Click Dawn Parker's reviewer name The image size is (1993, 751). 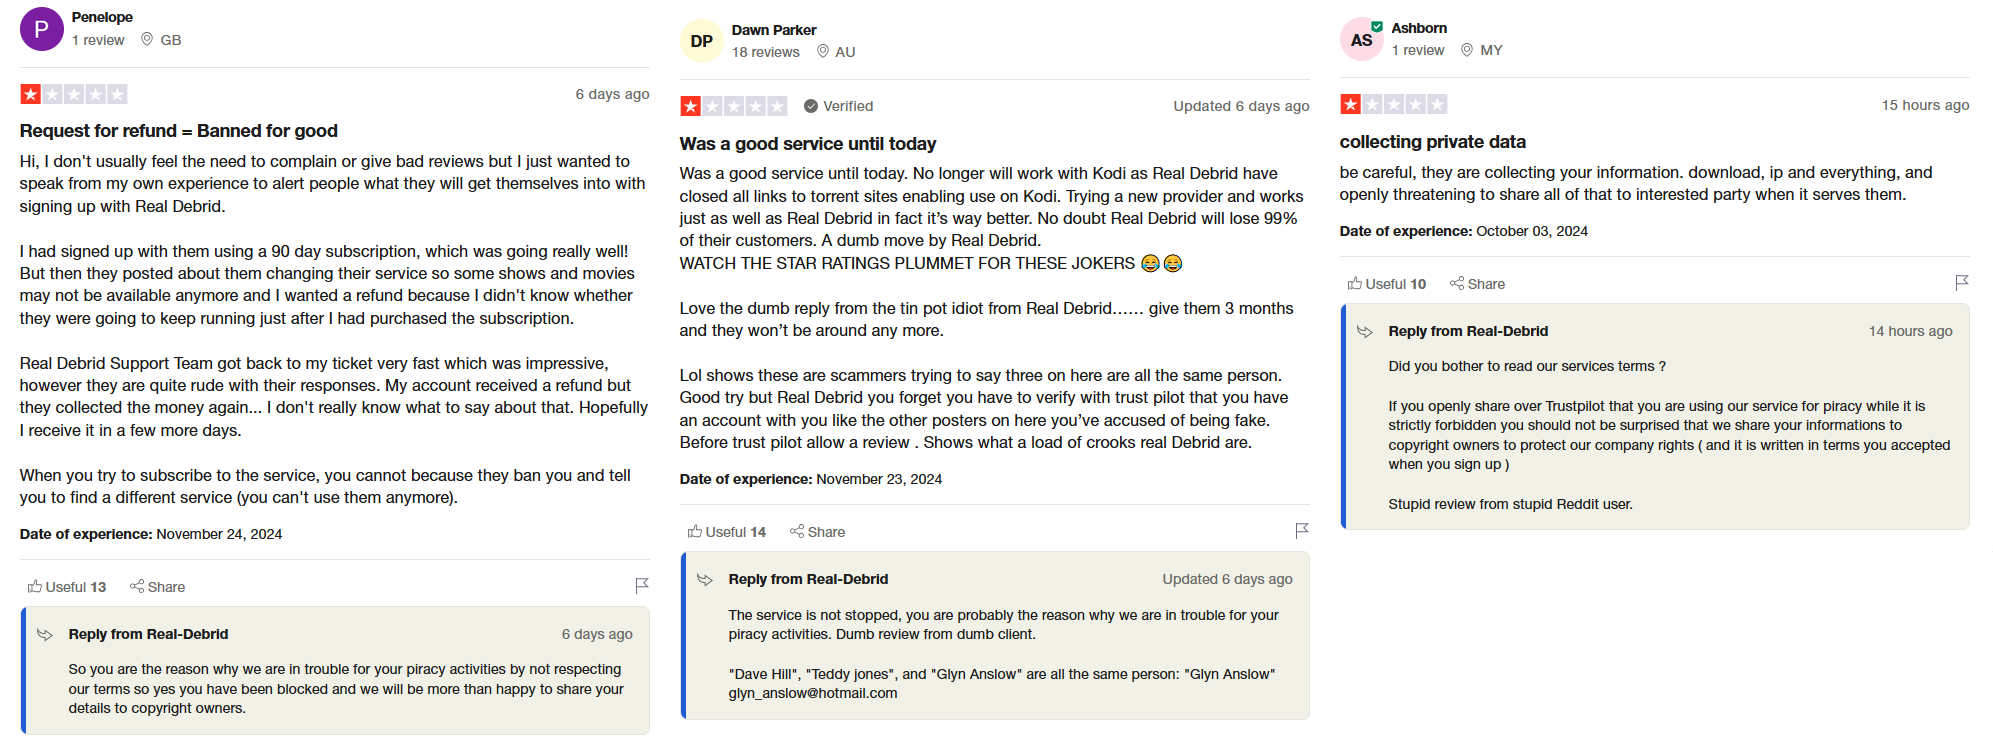(x=773, y=30)
